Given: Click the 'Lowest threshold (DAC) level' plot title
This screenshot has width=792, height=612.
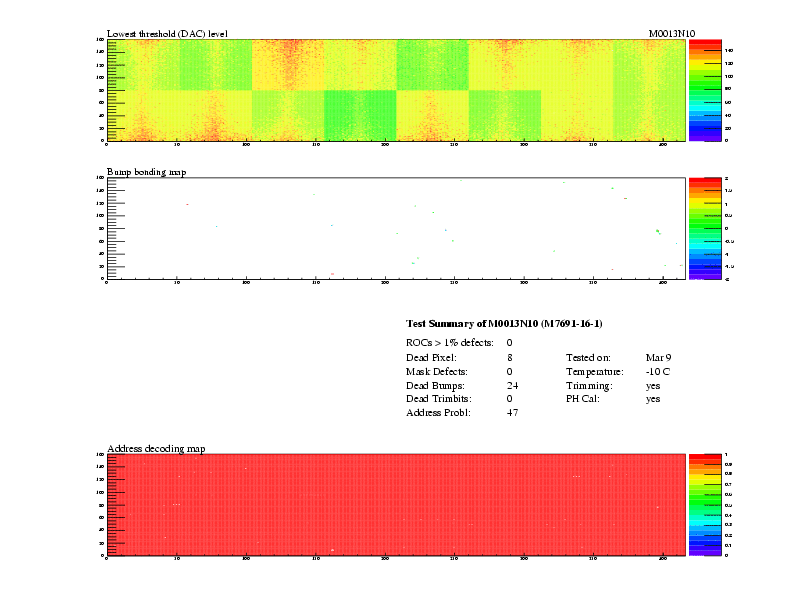Looking at the screenshot, I should coord(167,34).
